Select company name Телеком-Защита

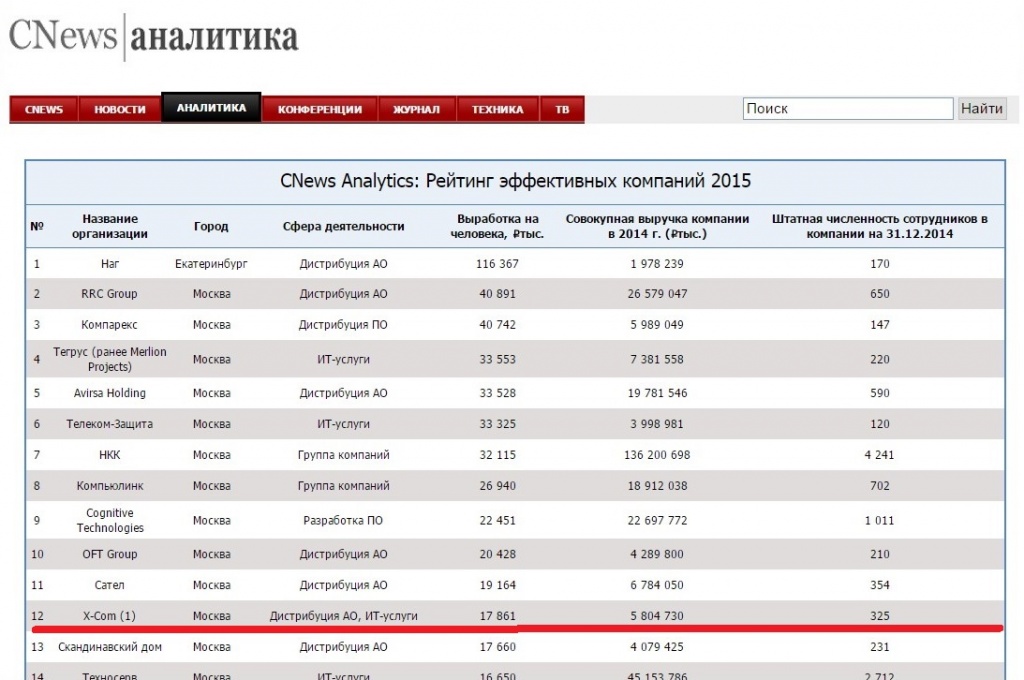pos(109,424)
